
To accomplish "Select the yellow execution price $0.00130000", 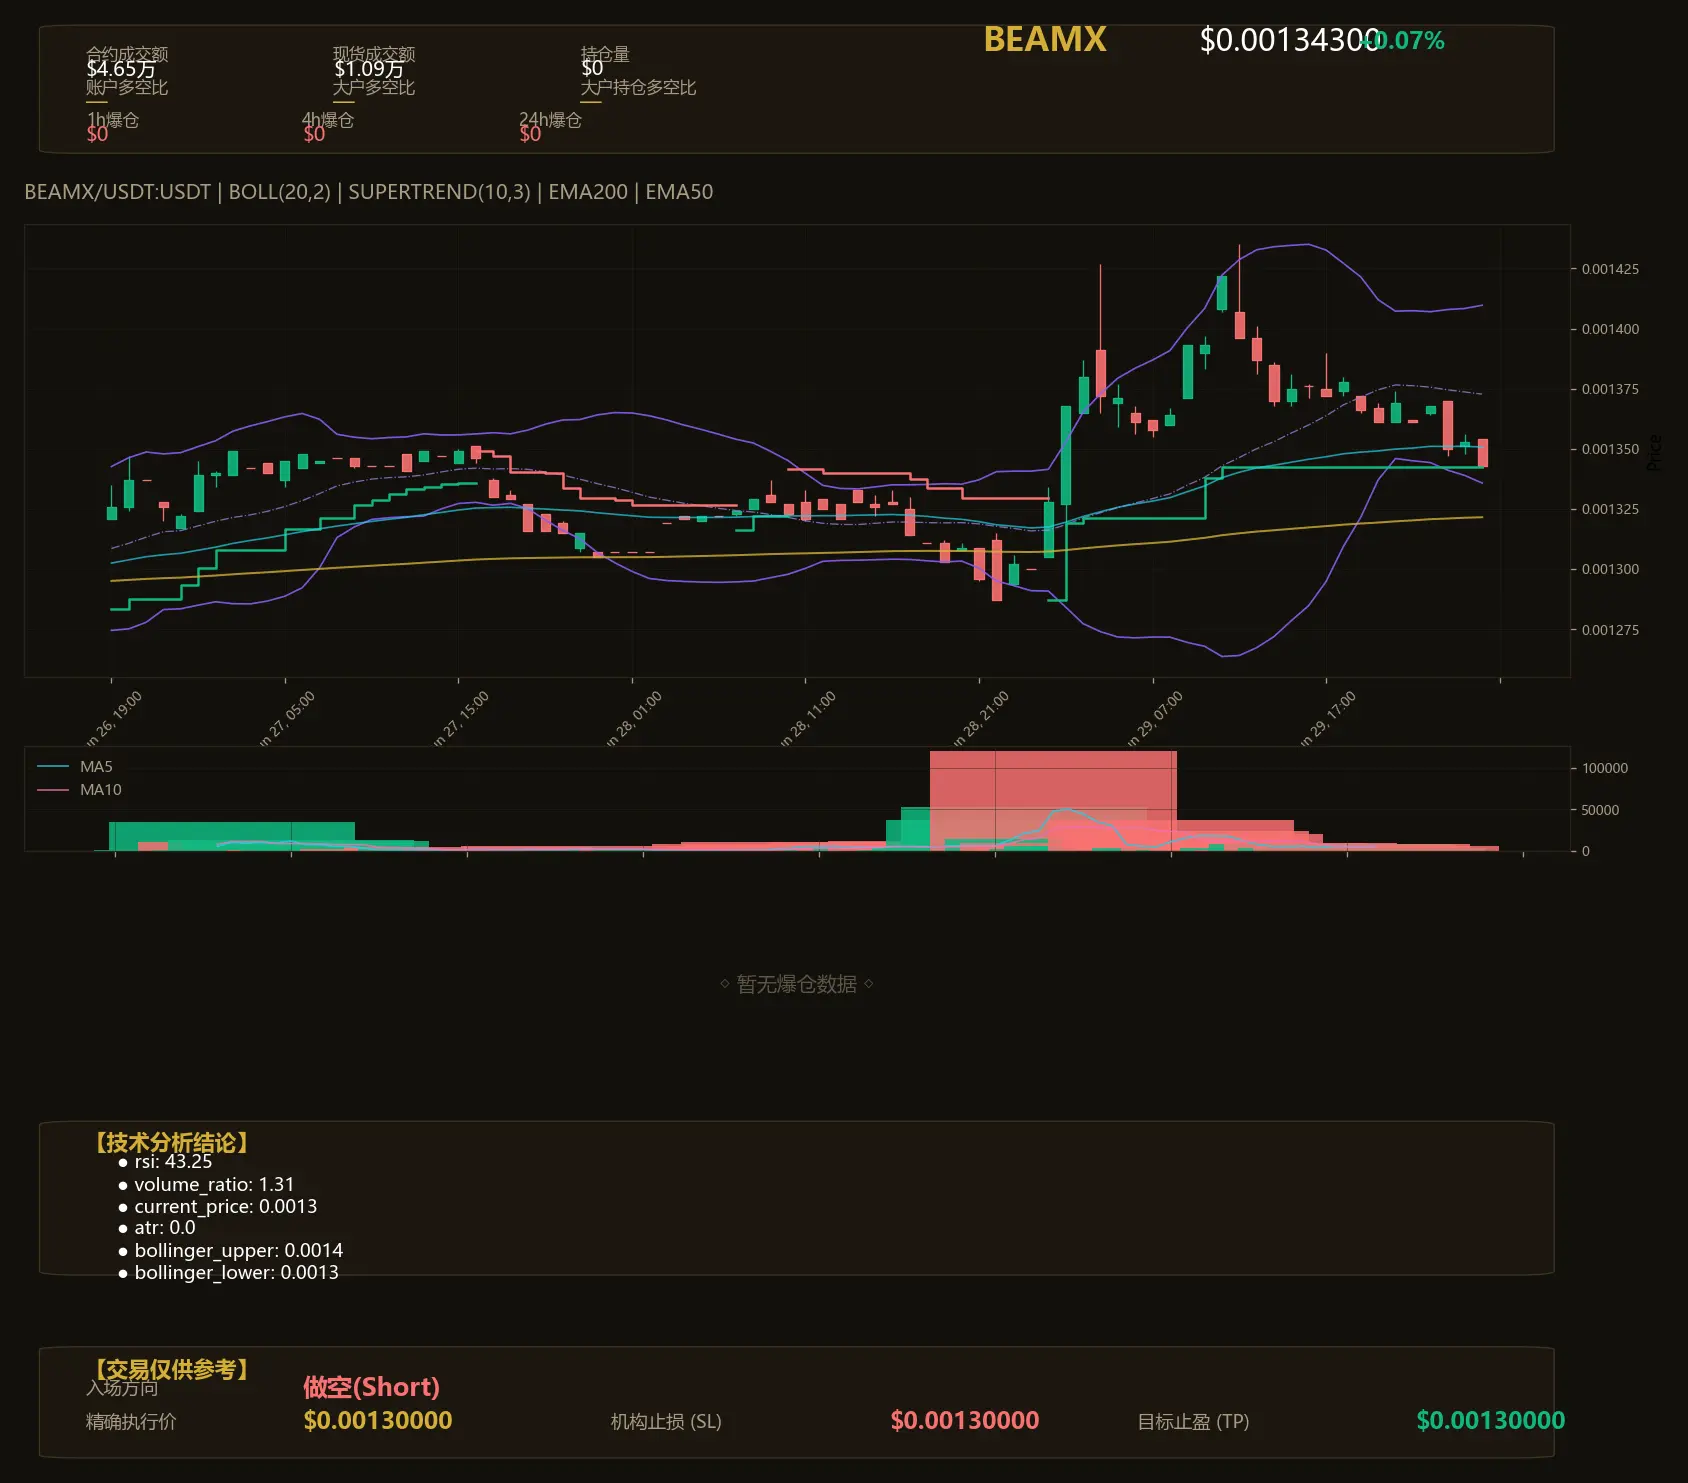I will (378, 1421).
